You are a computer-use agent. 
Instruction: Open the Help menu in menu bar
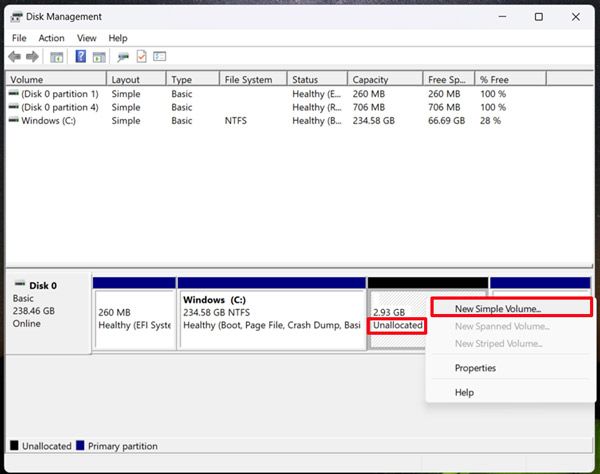pos(118,38)
